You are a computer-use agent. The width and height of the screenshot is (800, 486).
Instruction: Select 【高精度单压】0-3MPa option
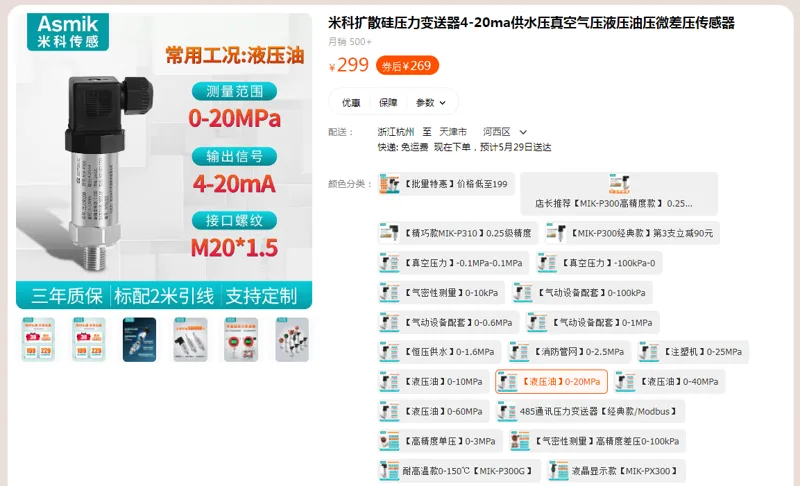(440, 441)
